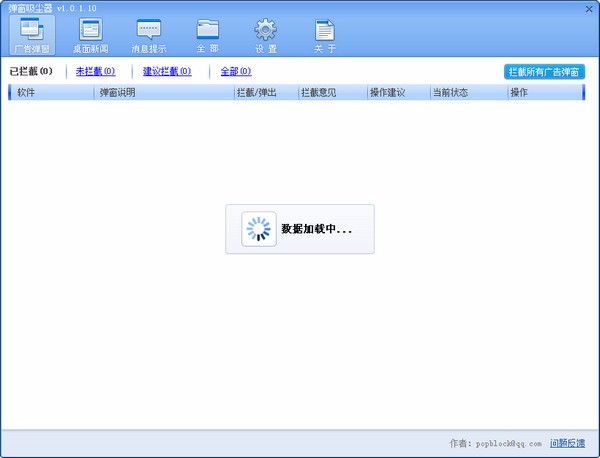Click the 弹窗吸尘器 title text
The width and height of the screenshot is (600, 458).
tap(30, 8)
